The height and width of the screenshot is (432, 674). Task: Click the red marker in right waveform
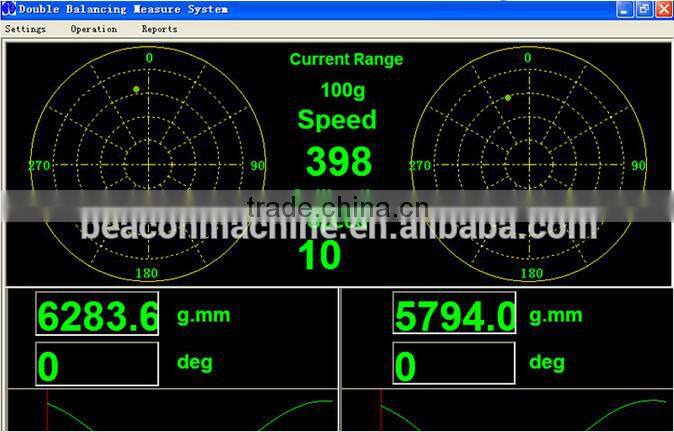coord(381,411)
